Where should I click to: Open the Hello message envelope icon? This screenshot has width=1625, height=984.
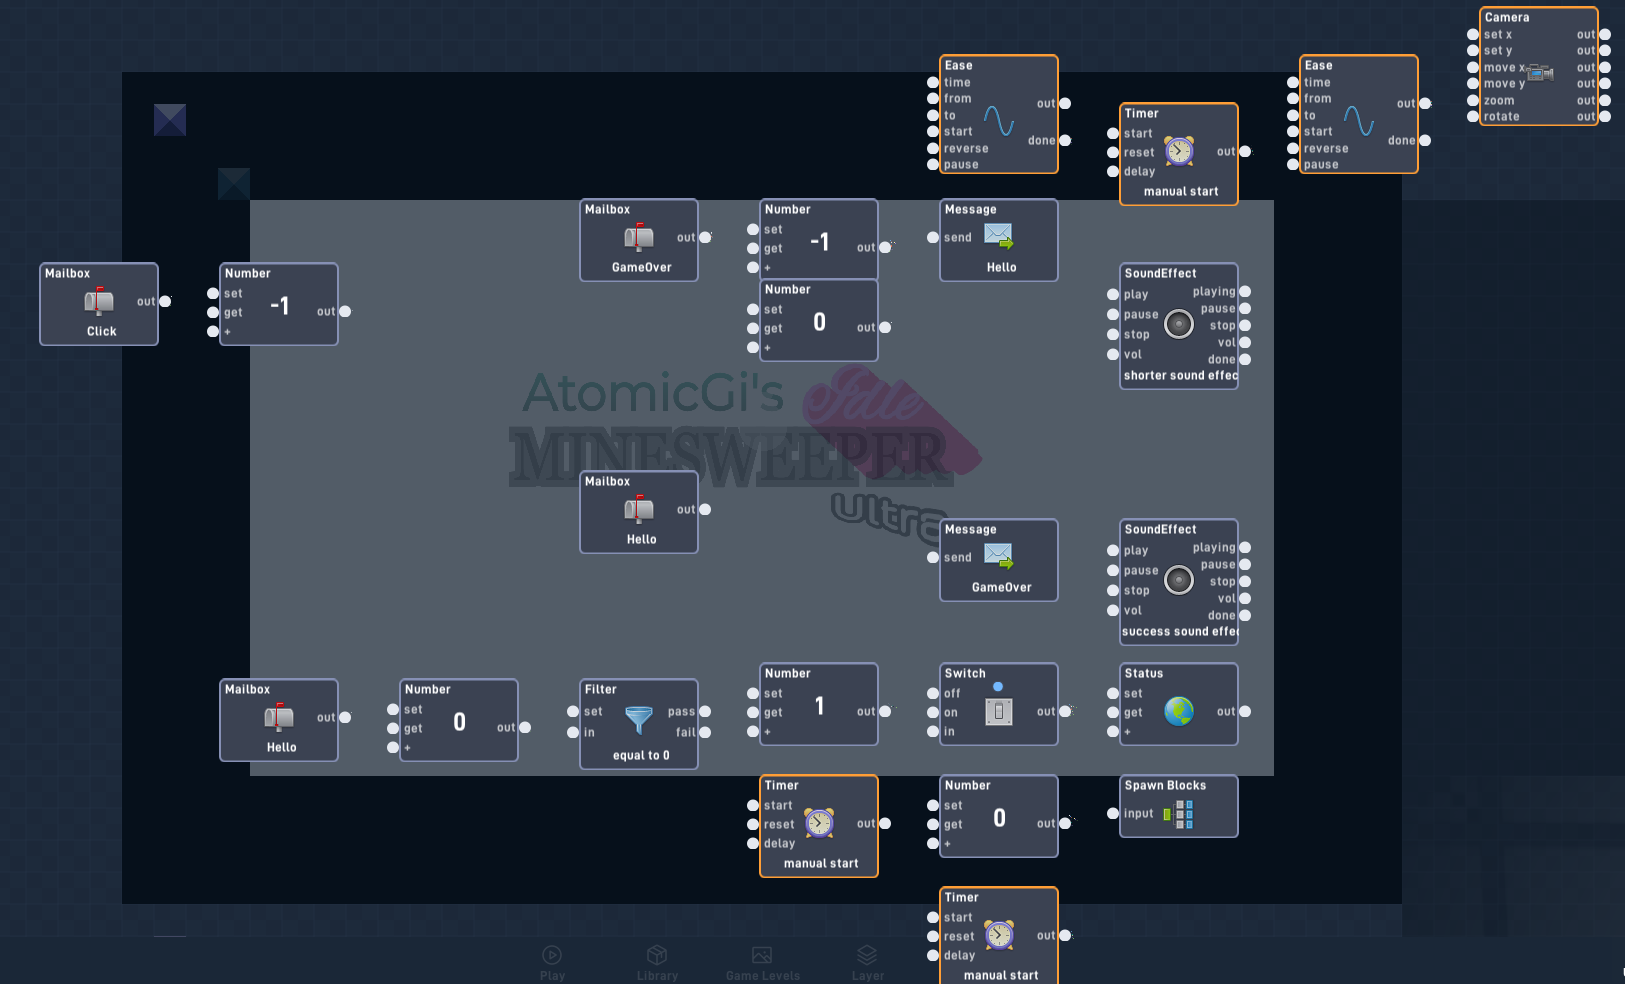click(999, 237)
